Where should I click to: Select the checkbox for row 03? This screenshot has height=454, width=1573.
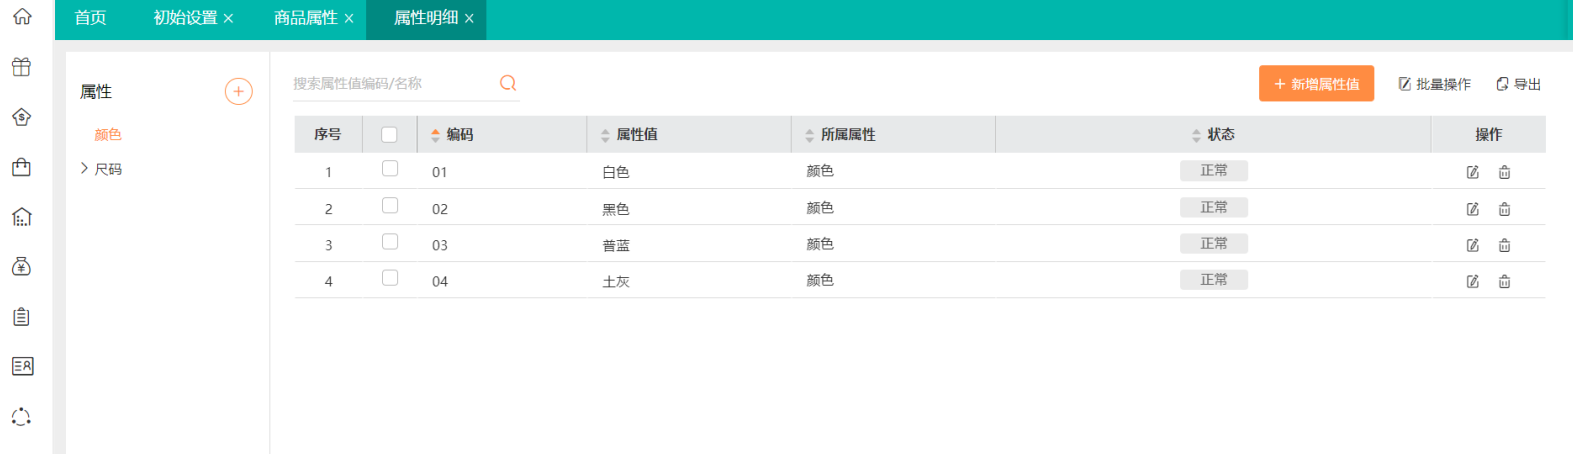(389, 242)
